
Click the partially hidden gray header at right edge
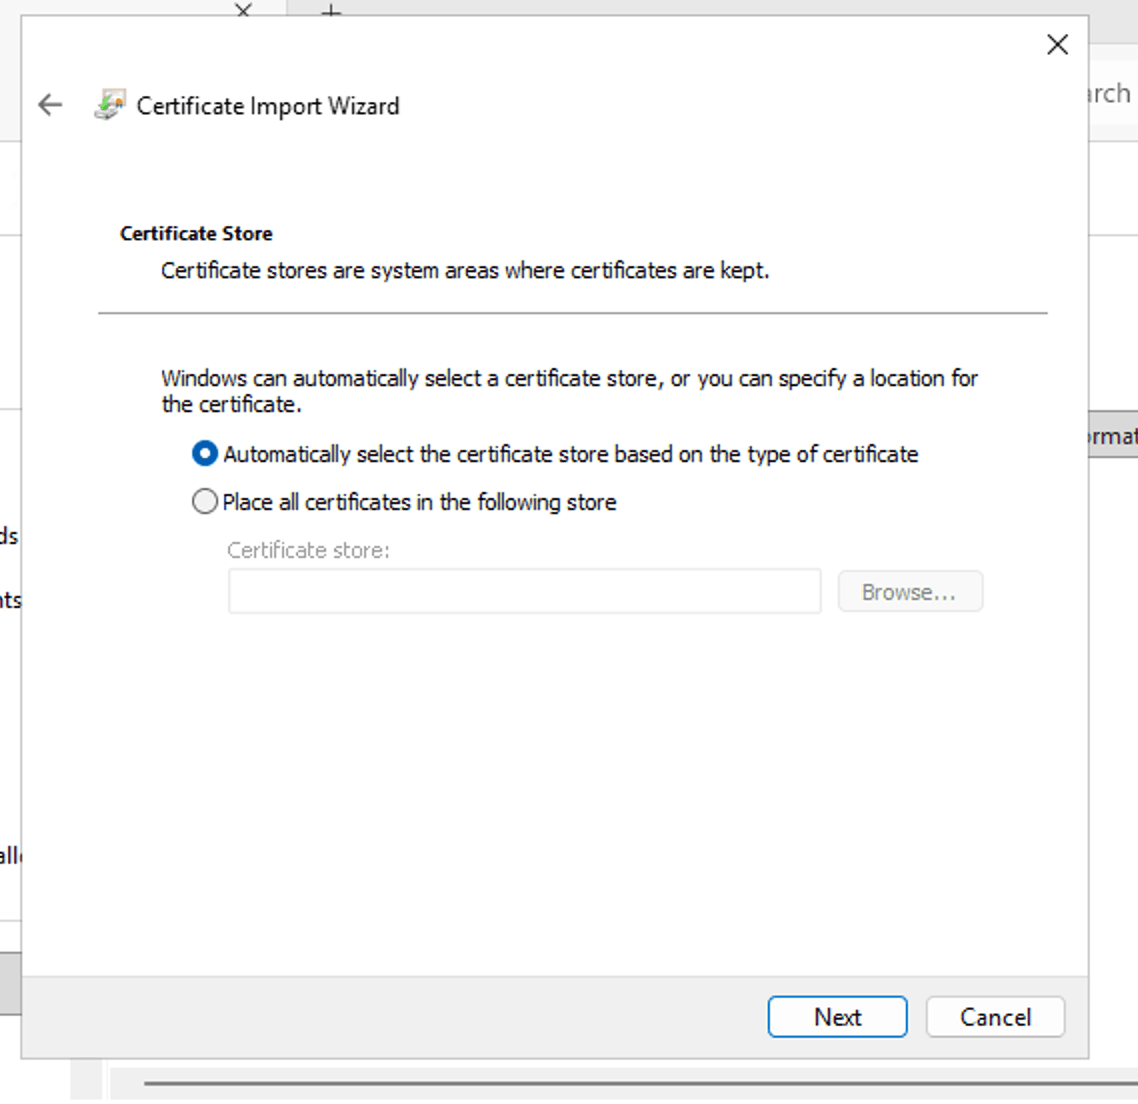pos(1113,436)
